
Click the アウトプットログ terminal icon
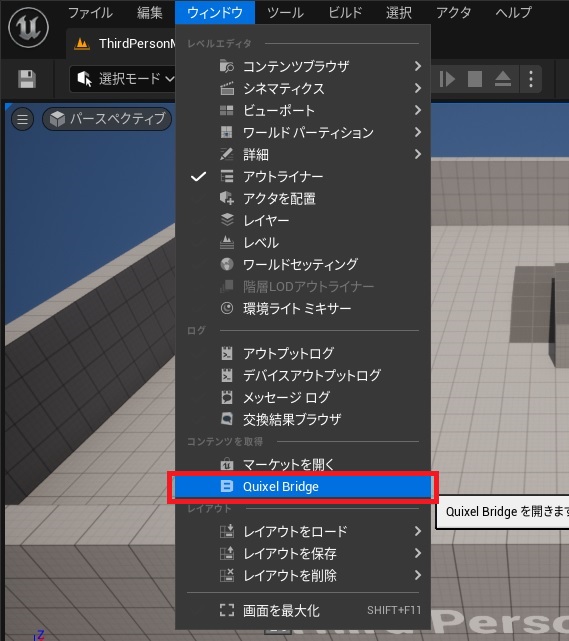226,353
